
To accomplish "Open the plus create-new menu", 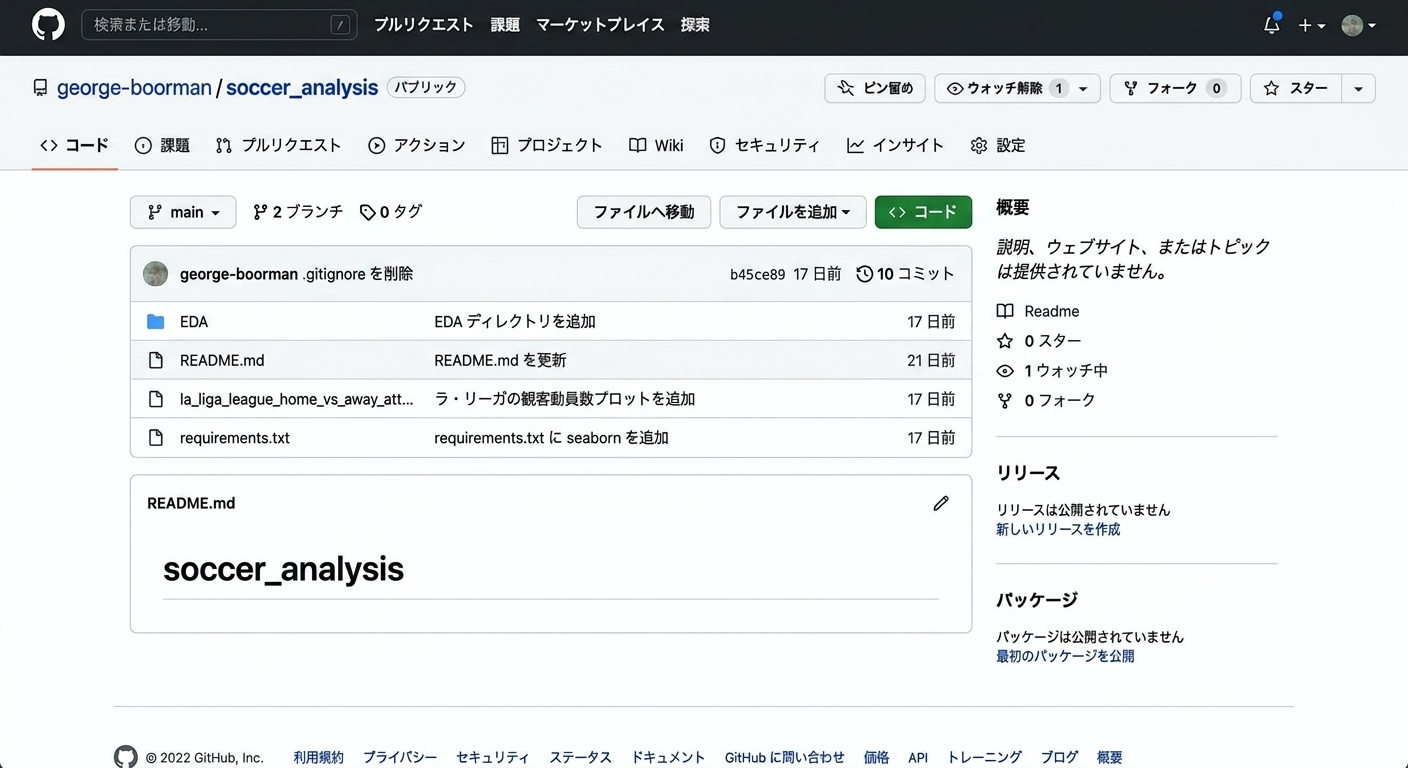I will point(1311,26).
